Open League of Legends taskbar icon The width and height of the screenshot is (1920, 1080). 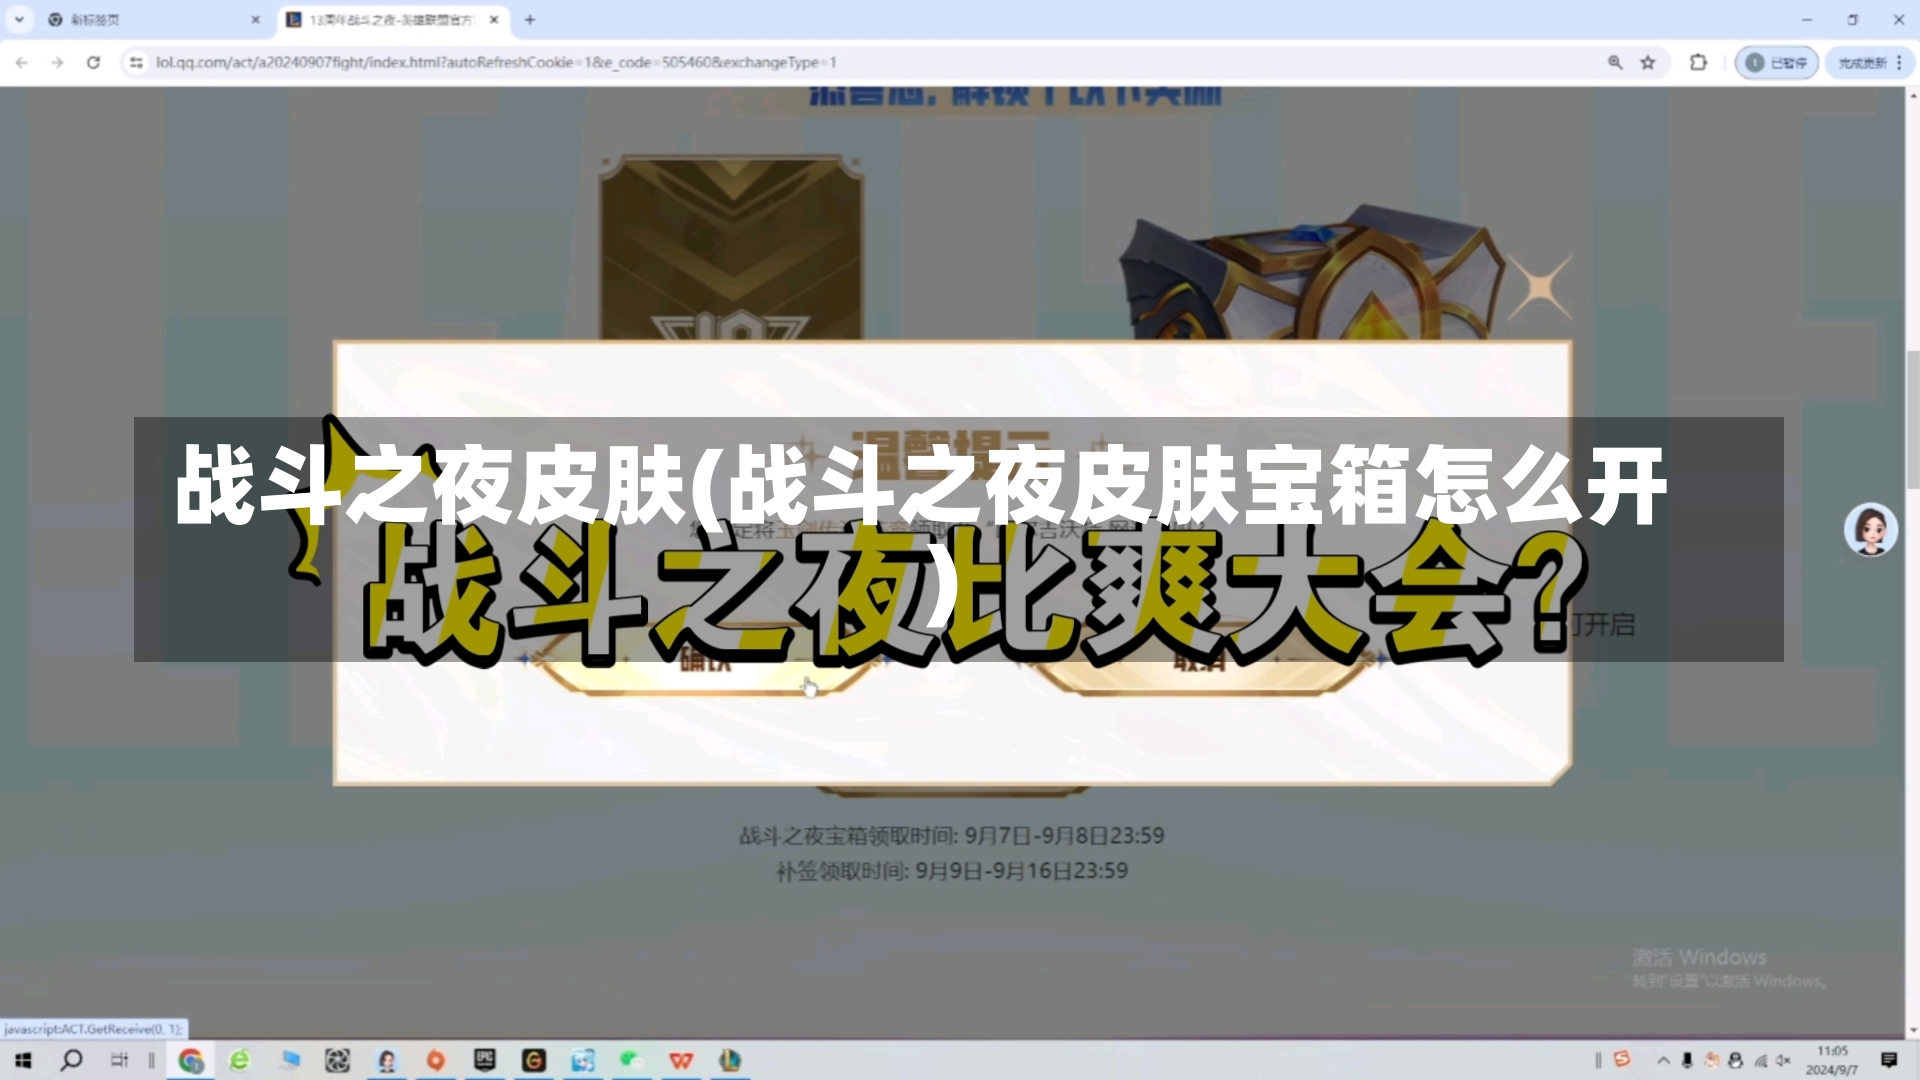(x=730, y=1060)
